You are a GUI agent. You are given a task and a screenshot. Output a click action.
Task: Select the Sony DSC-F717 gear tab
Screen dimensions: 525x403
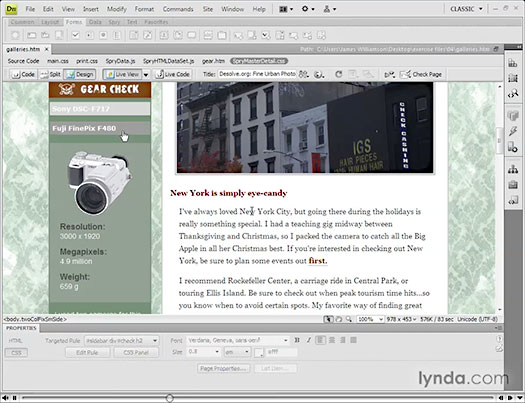click(100, 109)
